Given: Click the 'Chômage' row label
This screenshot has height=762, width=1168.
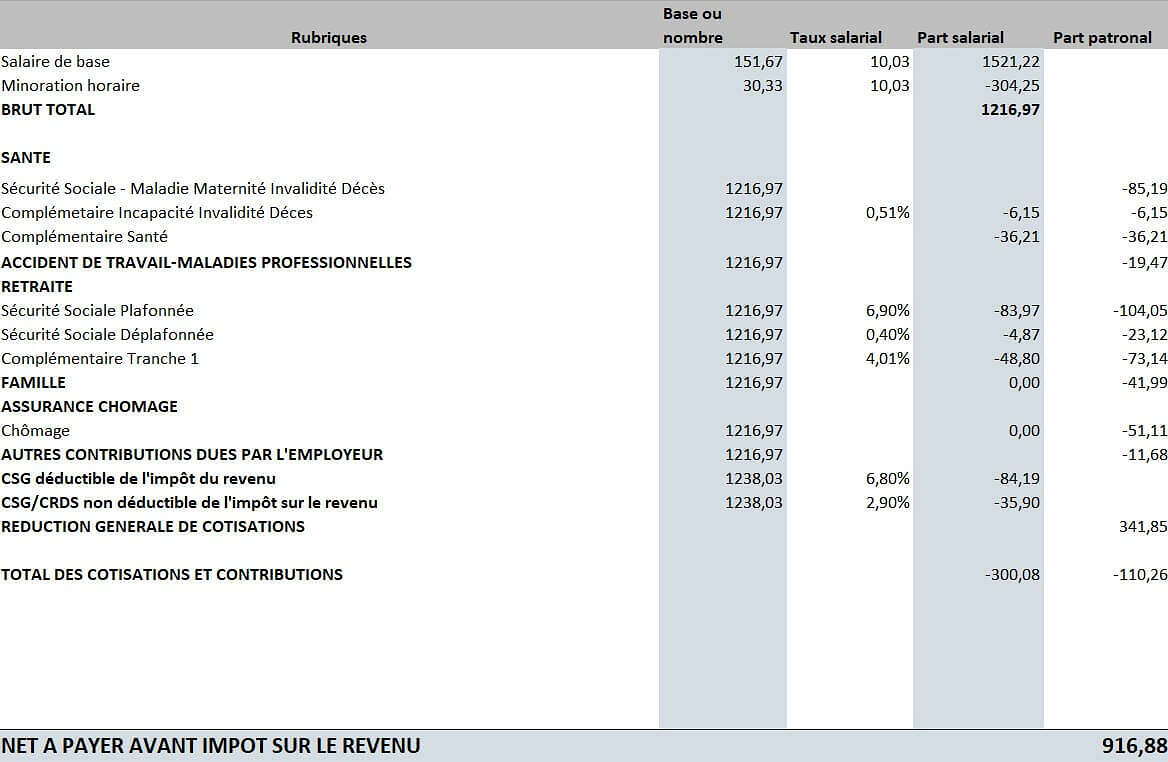Looking at the screenshot, I should coord(35,431).
